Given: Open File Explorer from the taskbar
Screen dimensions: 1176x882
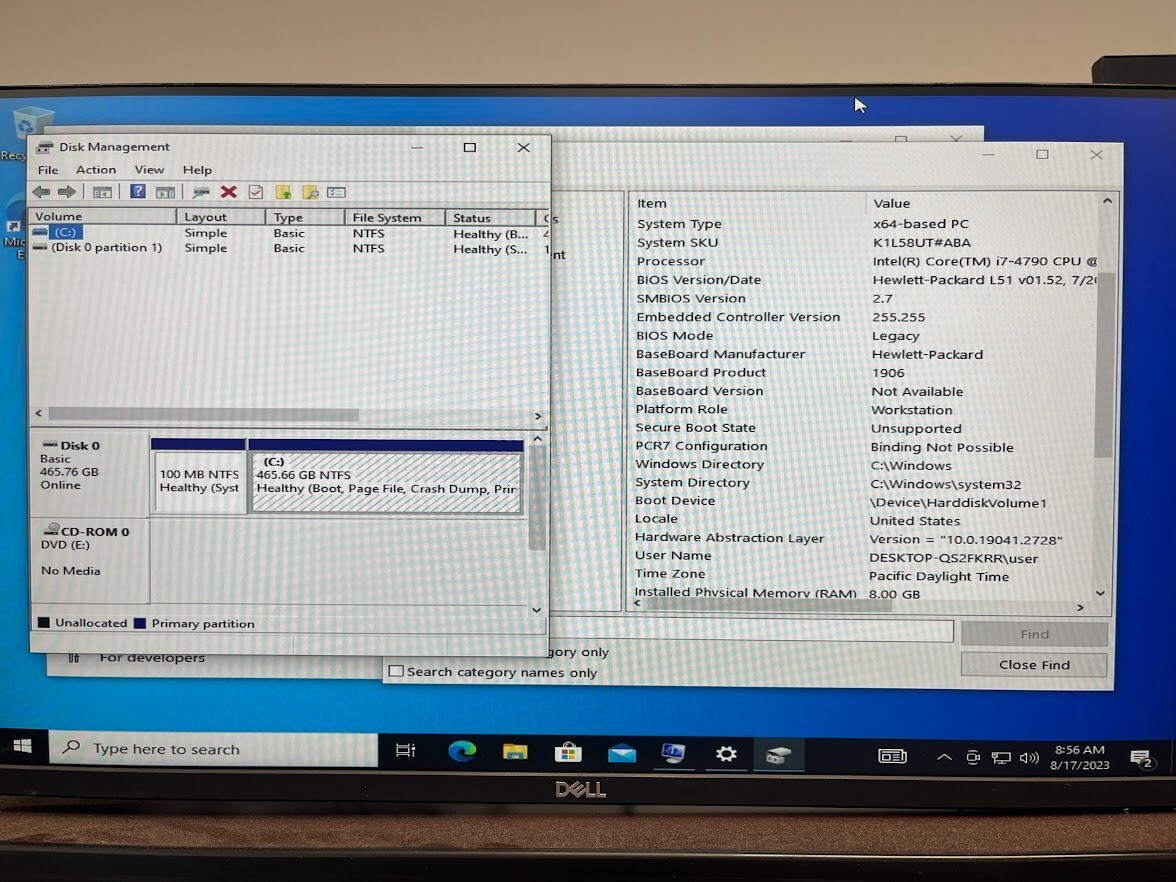Looking at the screenshot, I should click(515, 752).
